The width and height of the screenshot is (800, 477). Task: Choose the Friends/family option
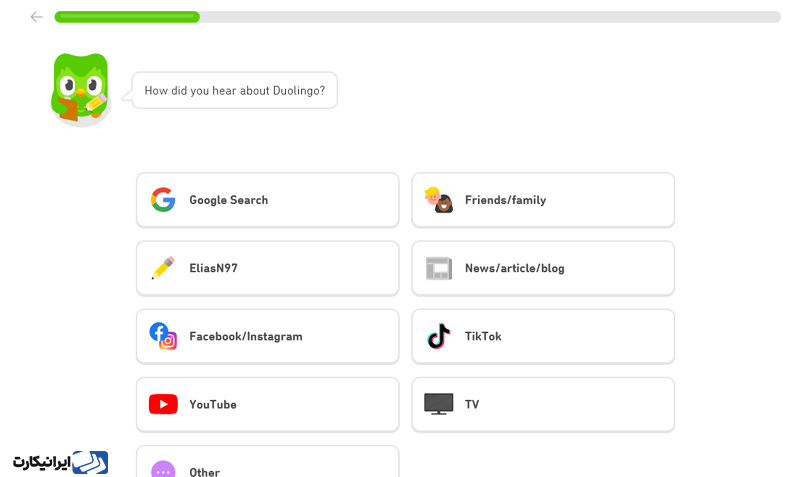543,200
